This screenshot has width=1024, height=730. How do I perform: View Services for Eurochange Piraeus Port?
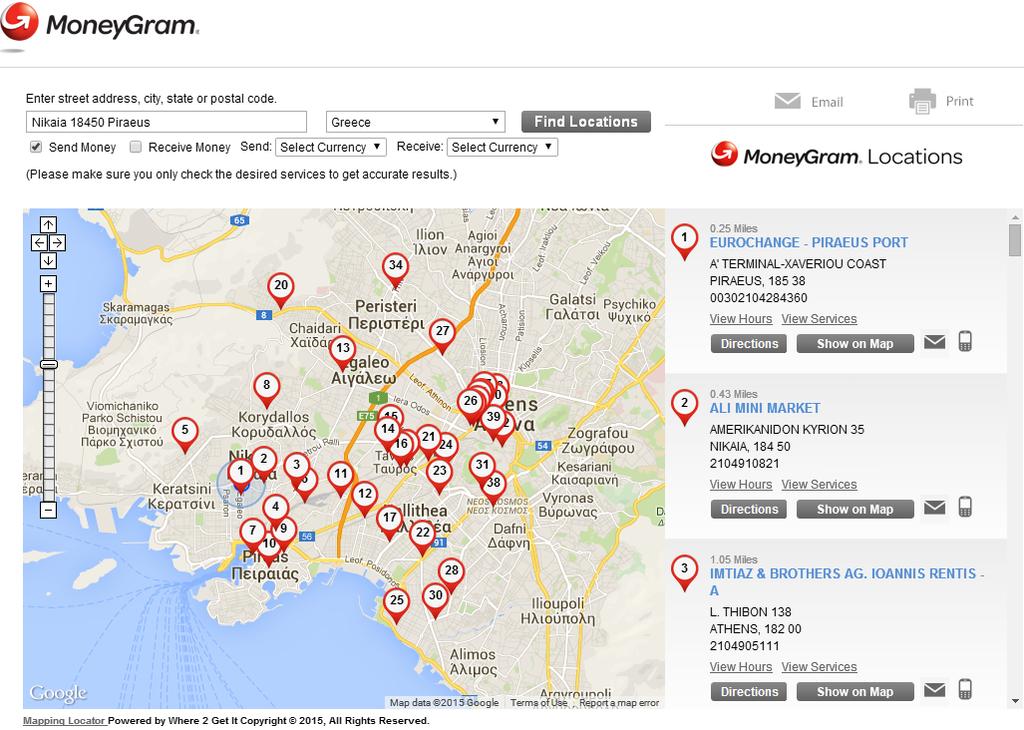click(819, 319)
